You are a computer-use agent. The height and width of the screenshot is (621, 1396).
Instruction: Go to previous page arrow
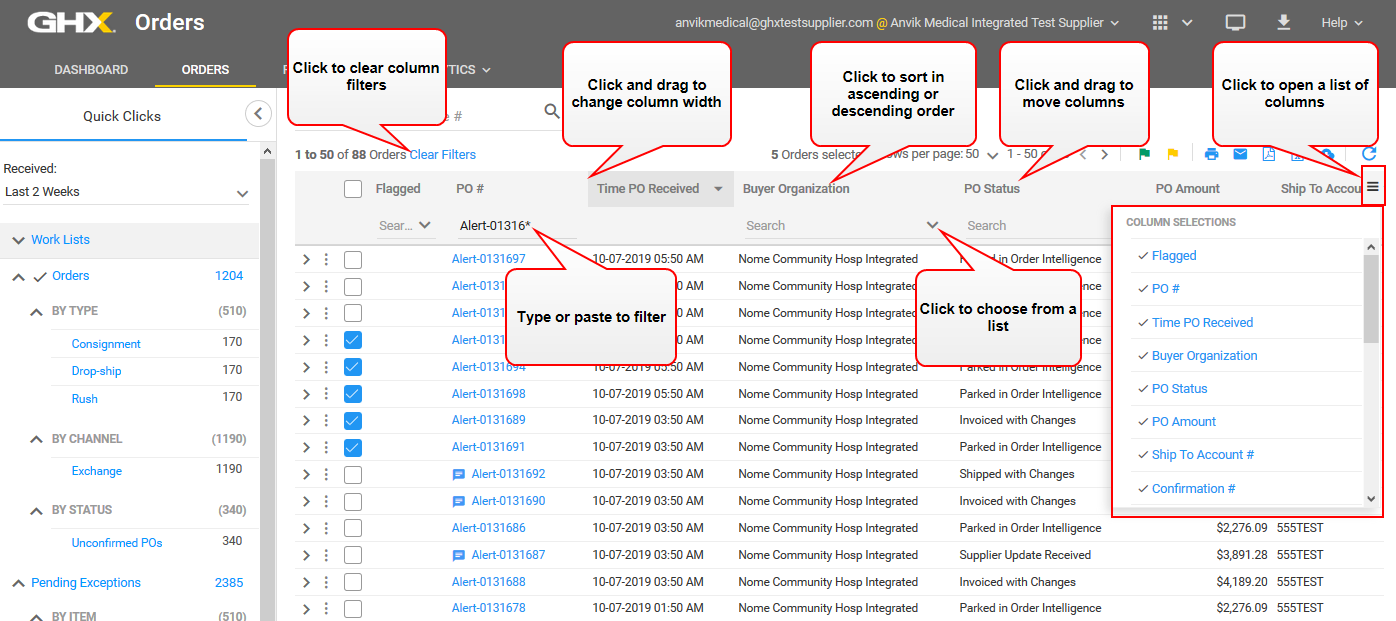coord(1083,155)
